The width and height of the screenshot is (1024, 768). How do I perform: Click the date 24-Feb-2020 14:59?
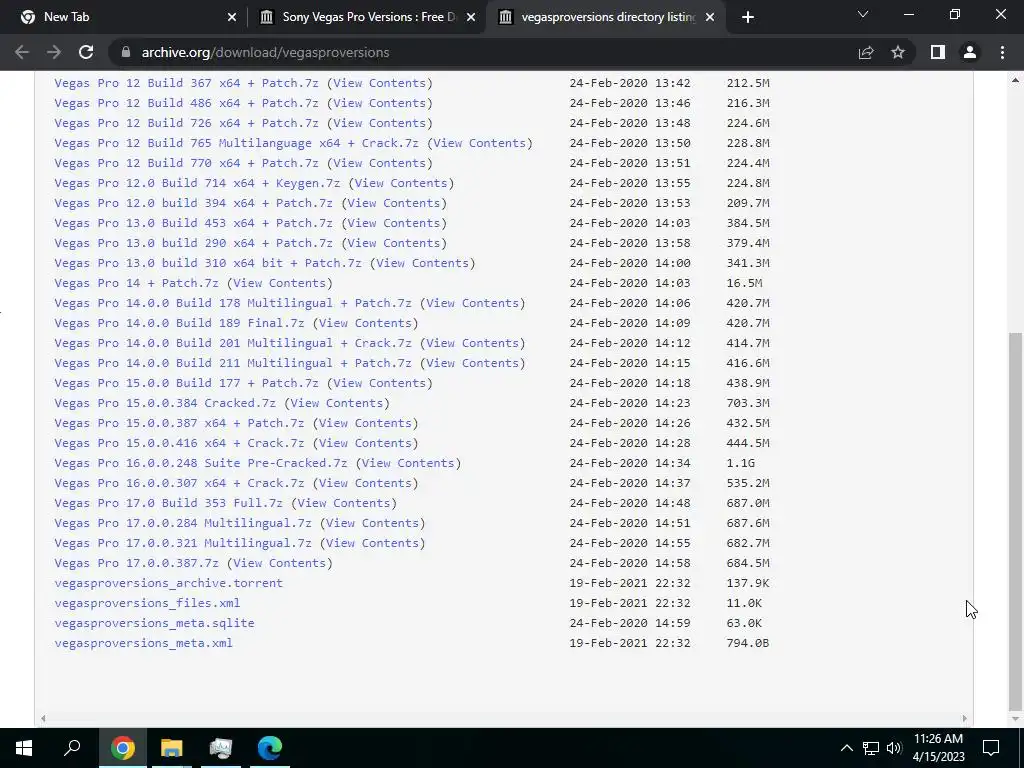tap(630, 623)
